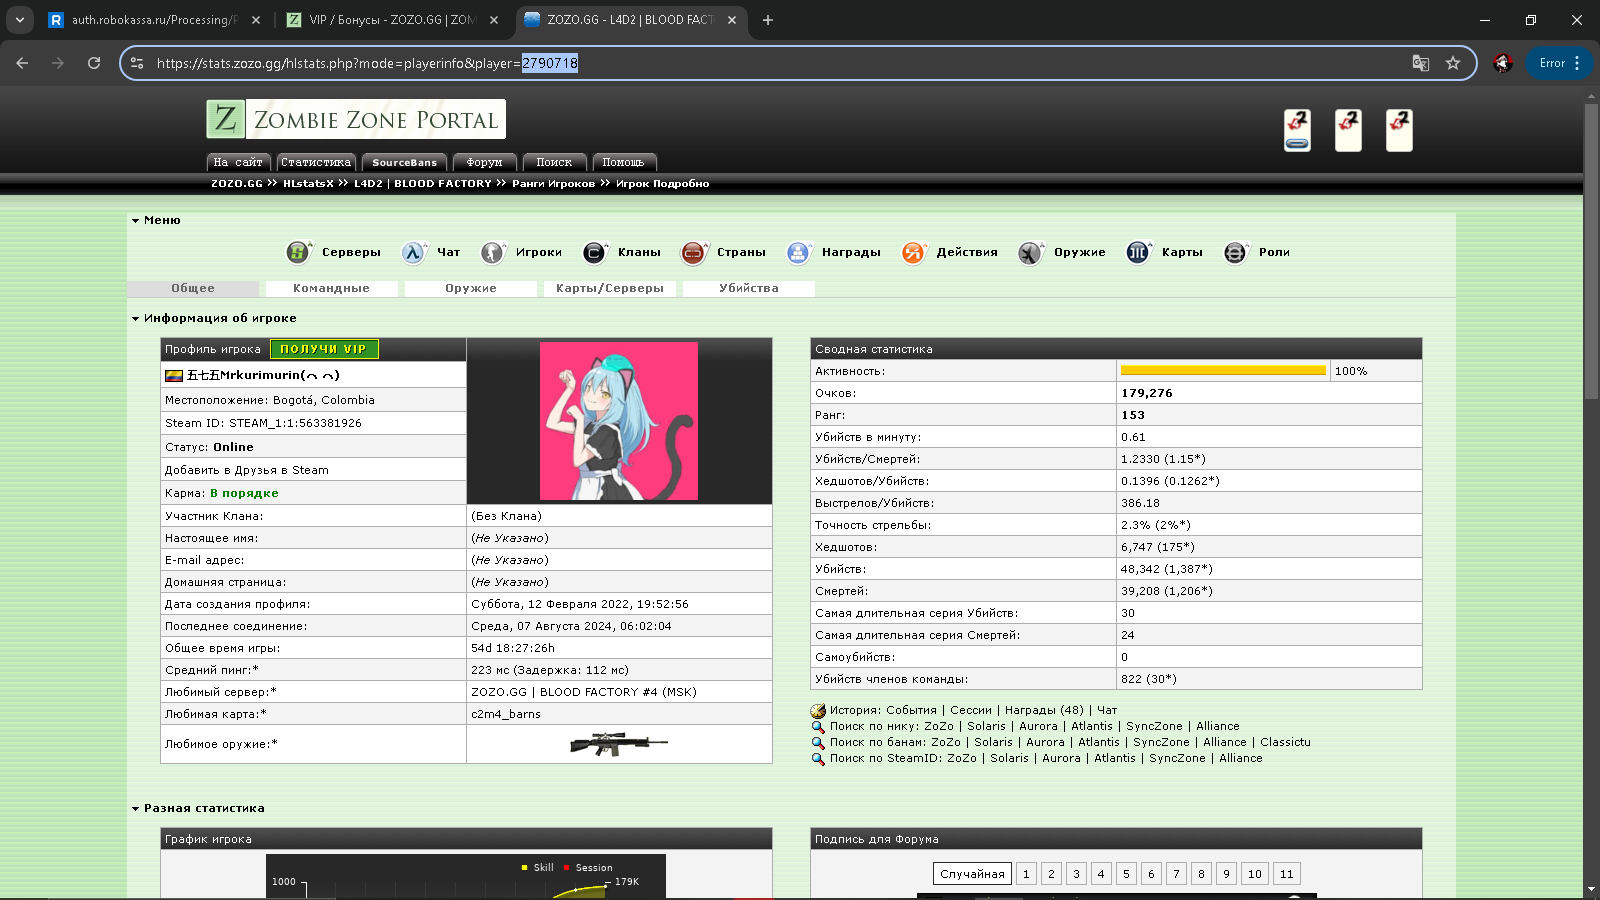
Task: Click the HLstatsX breadcrumb link
Action: tap(308, 184)
